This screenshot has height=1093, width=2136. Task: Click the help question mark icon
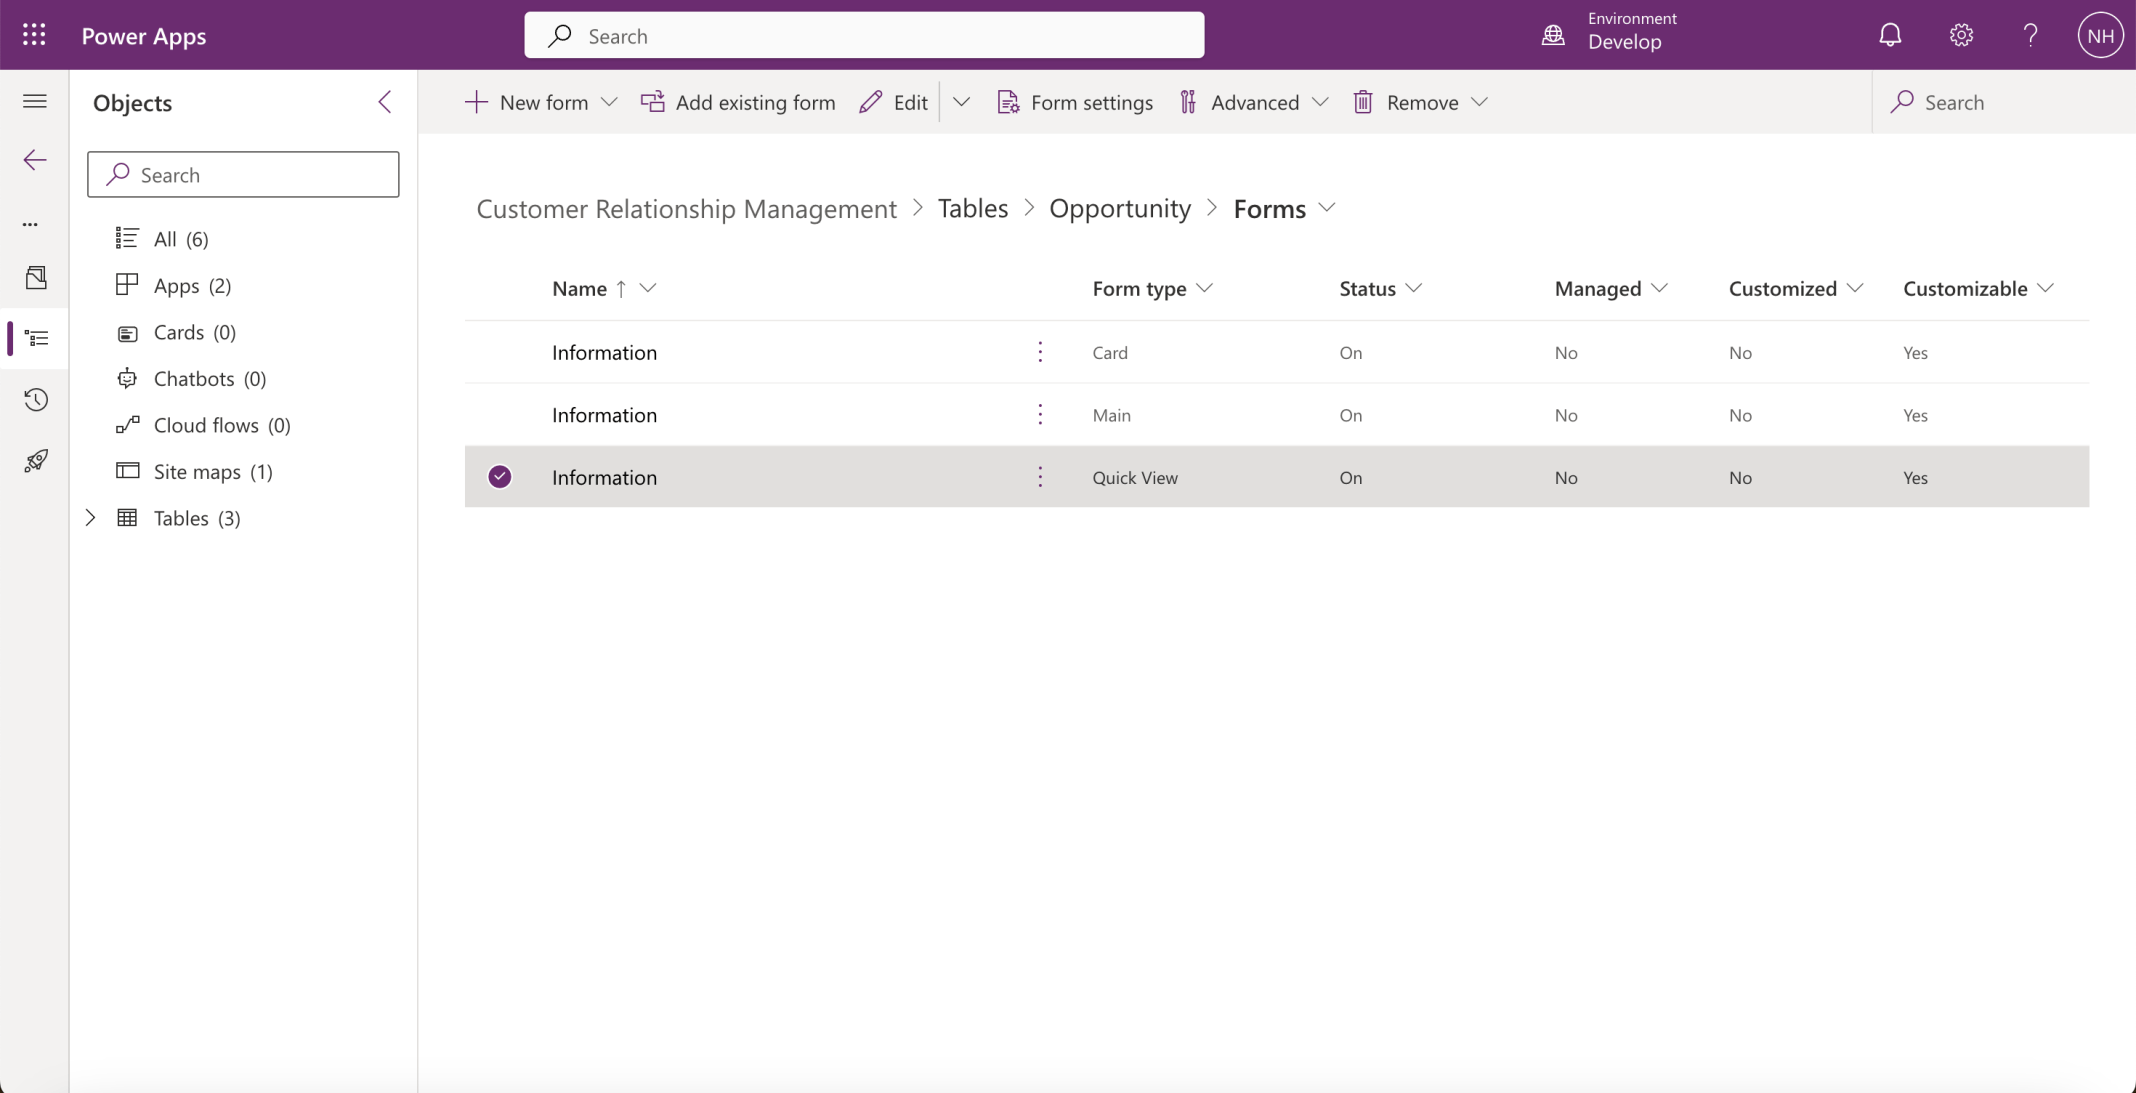2030,35
